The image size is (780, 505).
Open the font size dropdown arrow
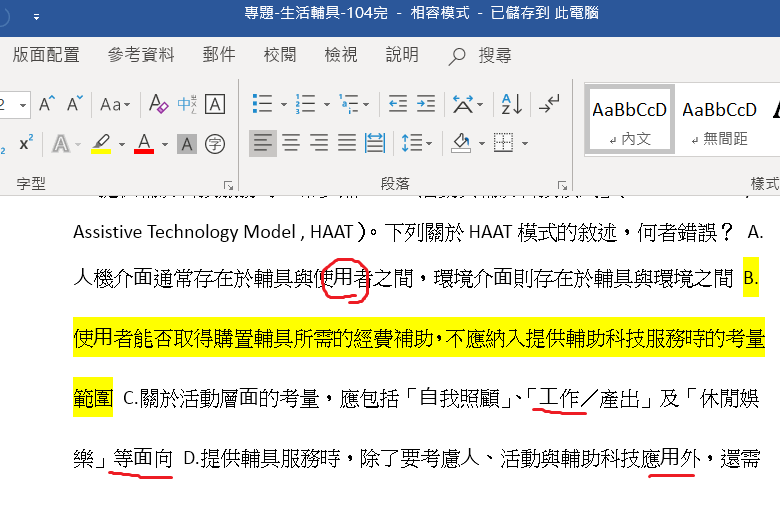pyautogui.click(x=23, y=105)
